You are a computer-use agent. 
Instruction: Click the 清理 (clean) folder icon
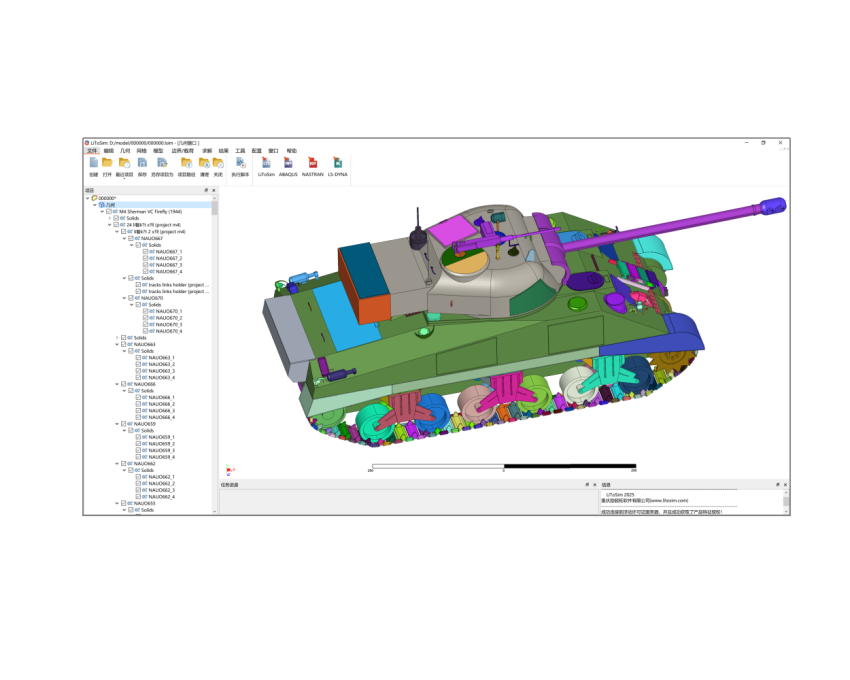[204, 163]
